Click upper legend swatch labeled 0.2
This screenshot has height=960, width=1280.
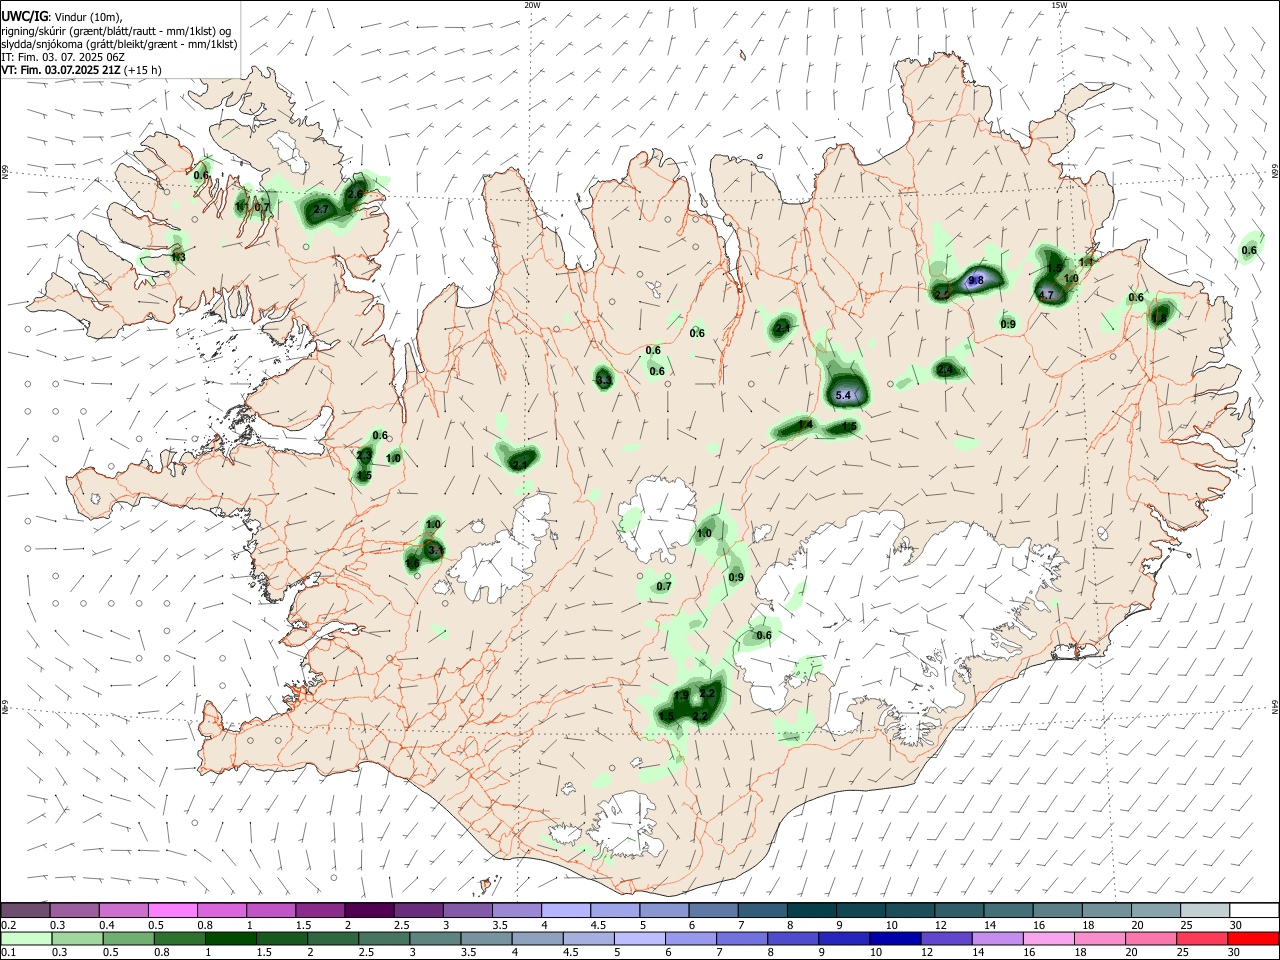(25, 911)
